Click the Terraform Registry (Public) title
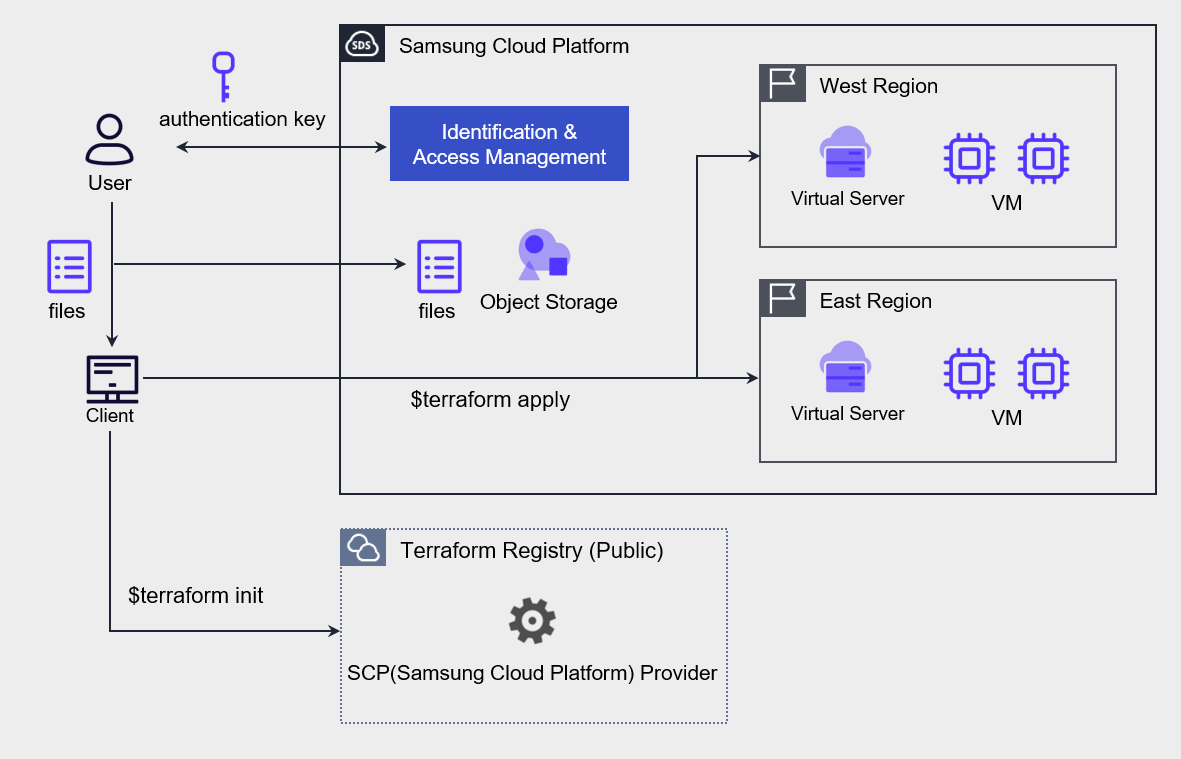 (531, 550)
